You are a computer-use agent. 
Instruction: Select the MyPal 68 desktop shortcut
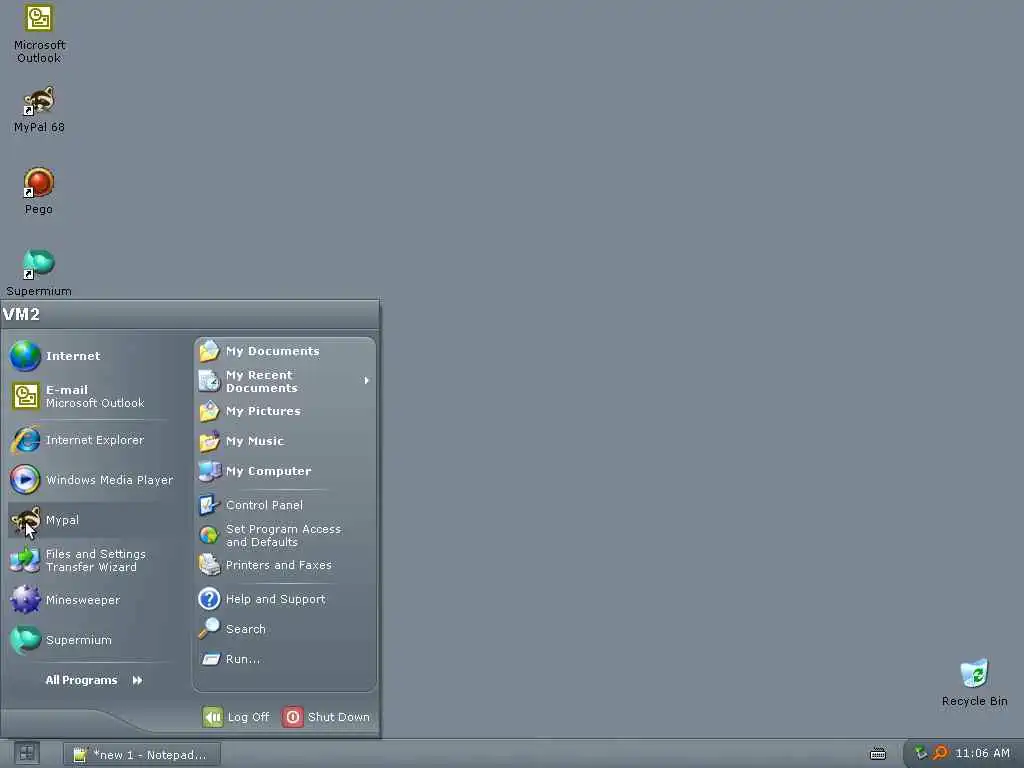(x=39, y=109)
